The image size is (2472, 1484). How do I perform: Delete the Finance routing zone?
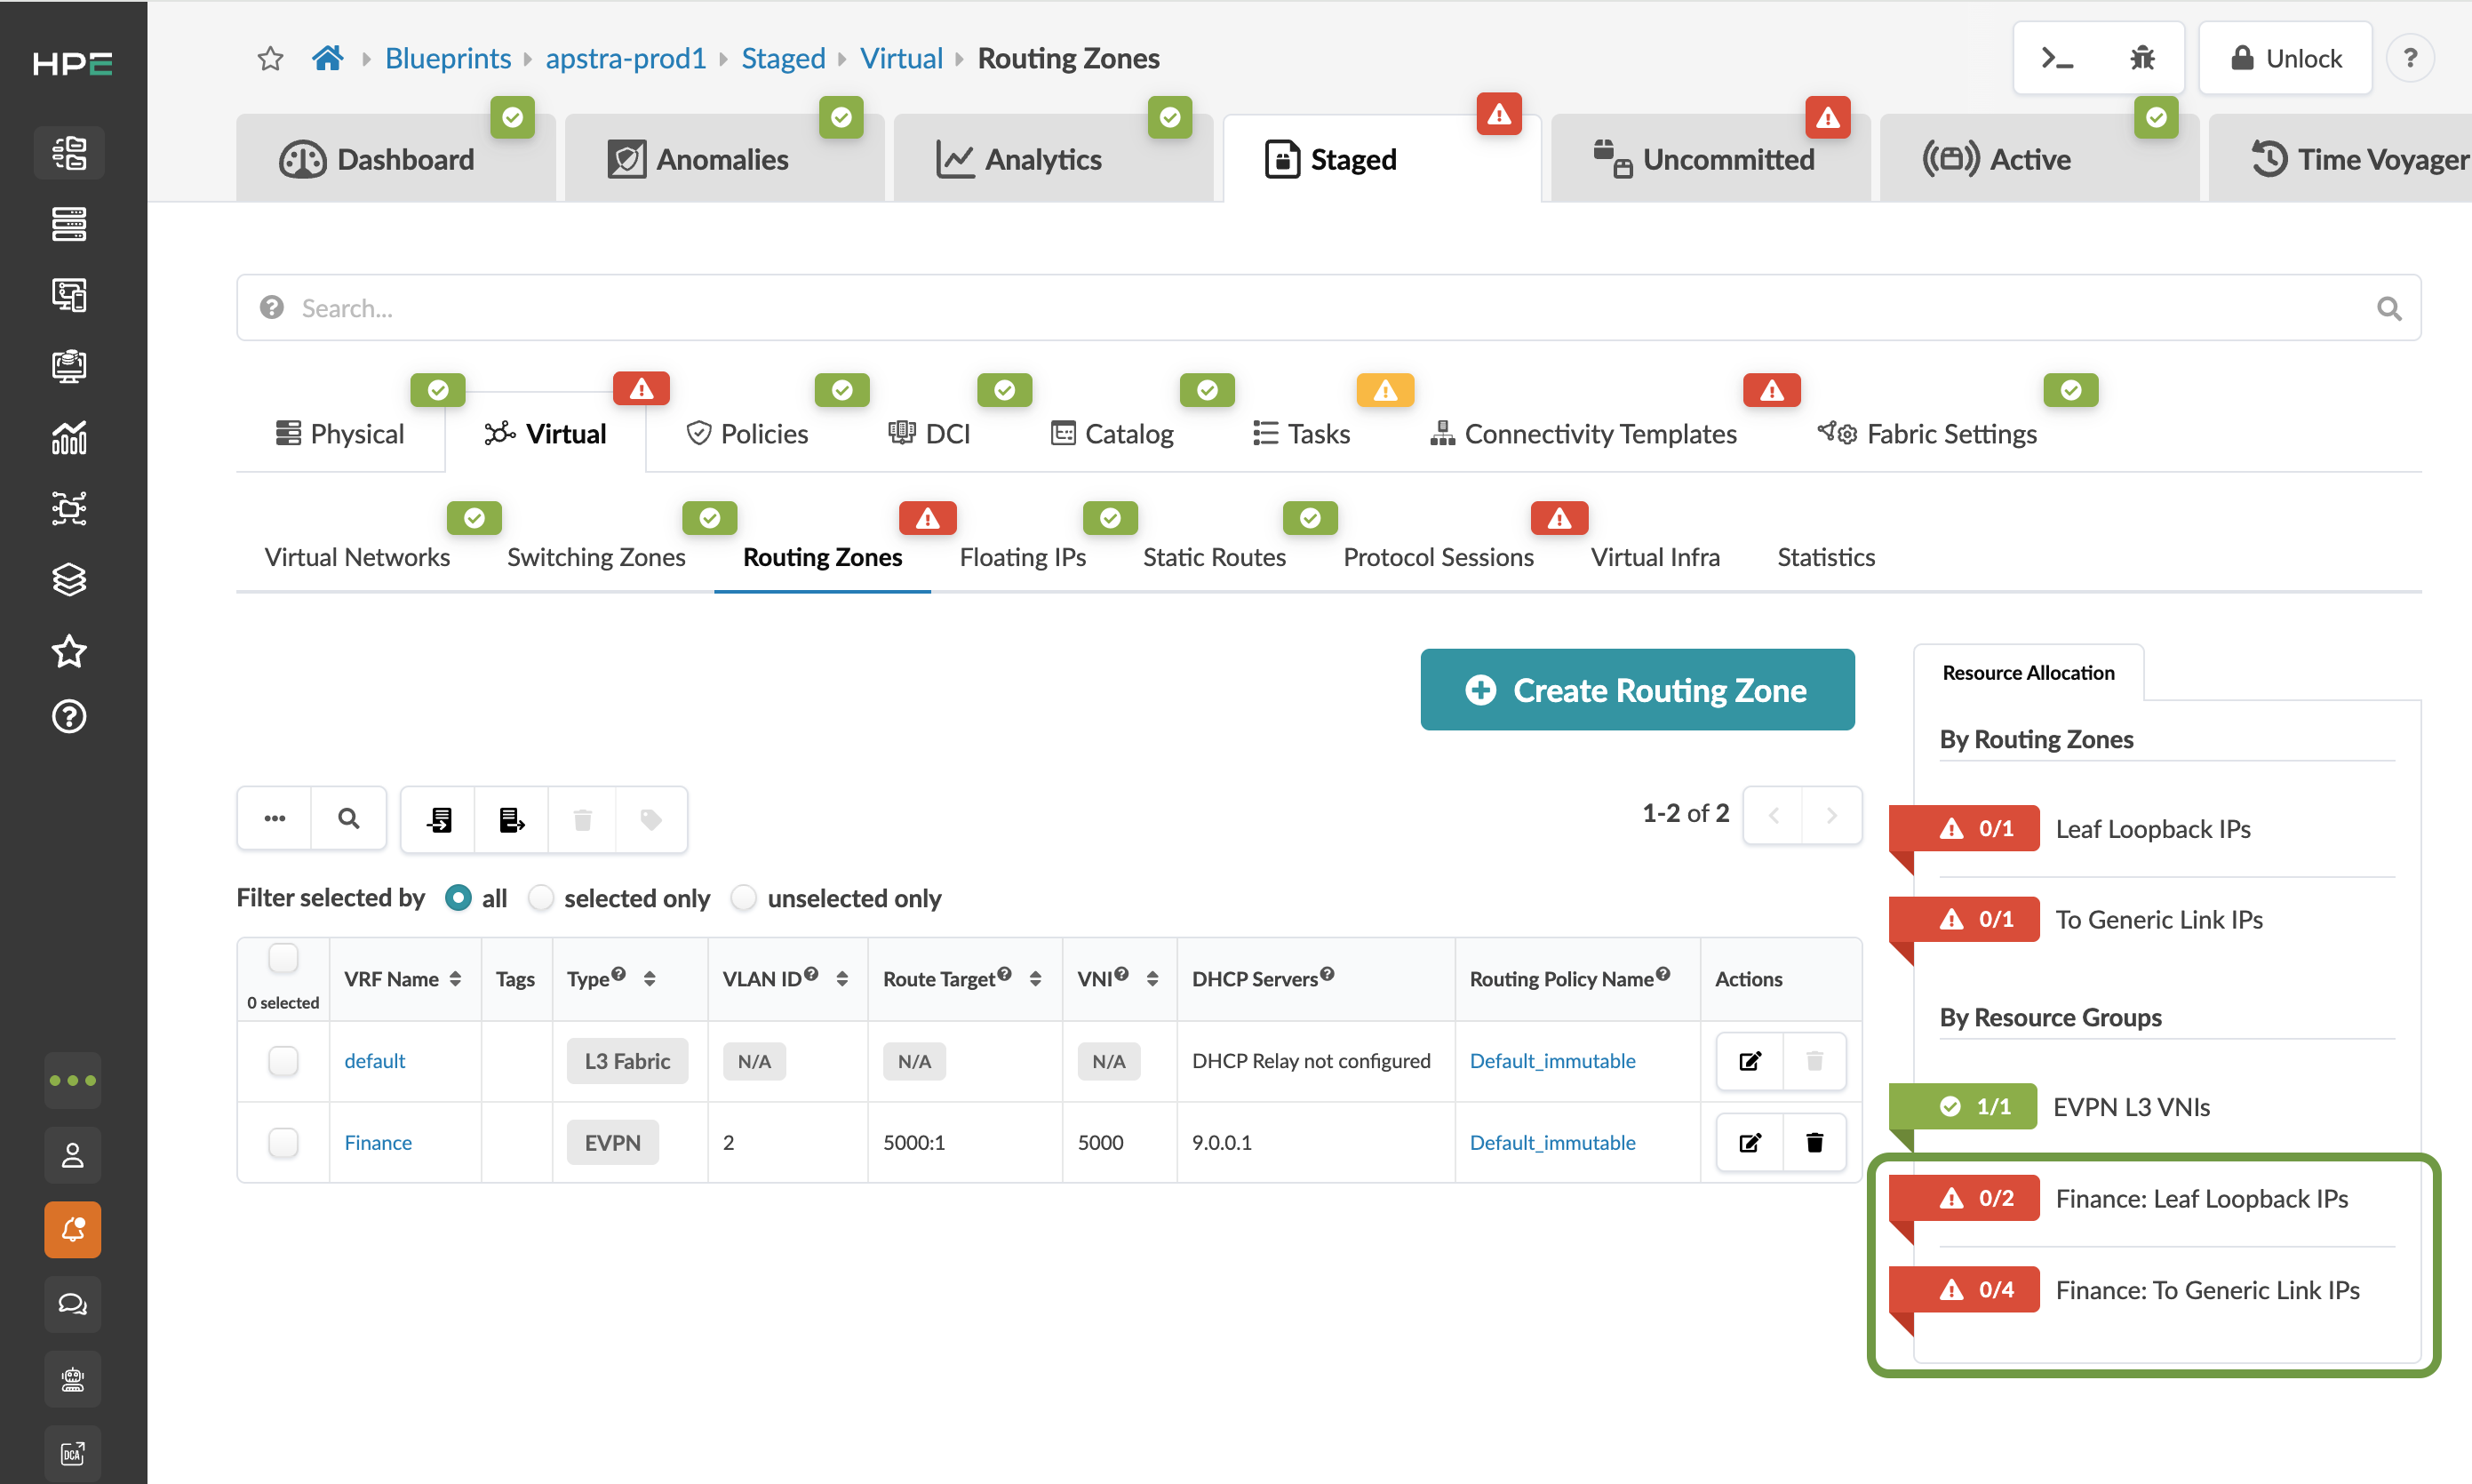click(x=1814, y=1143)
